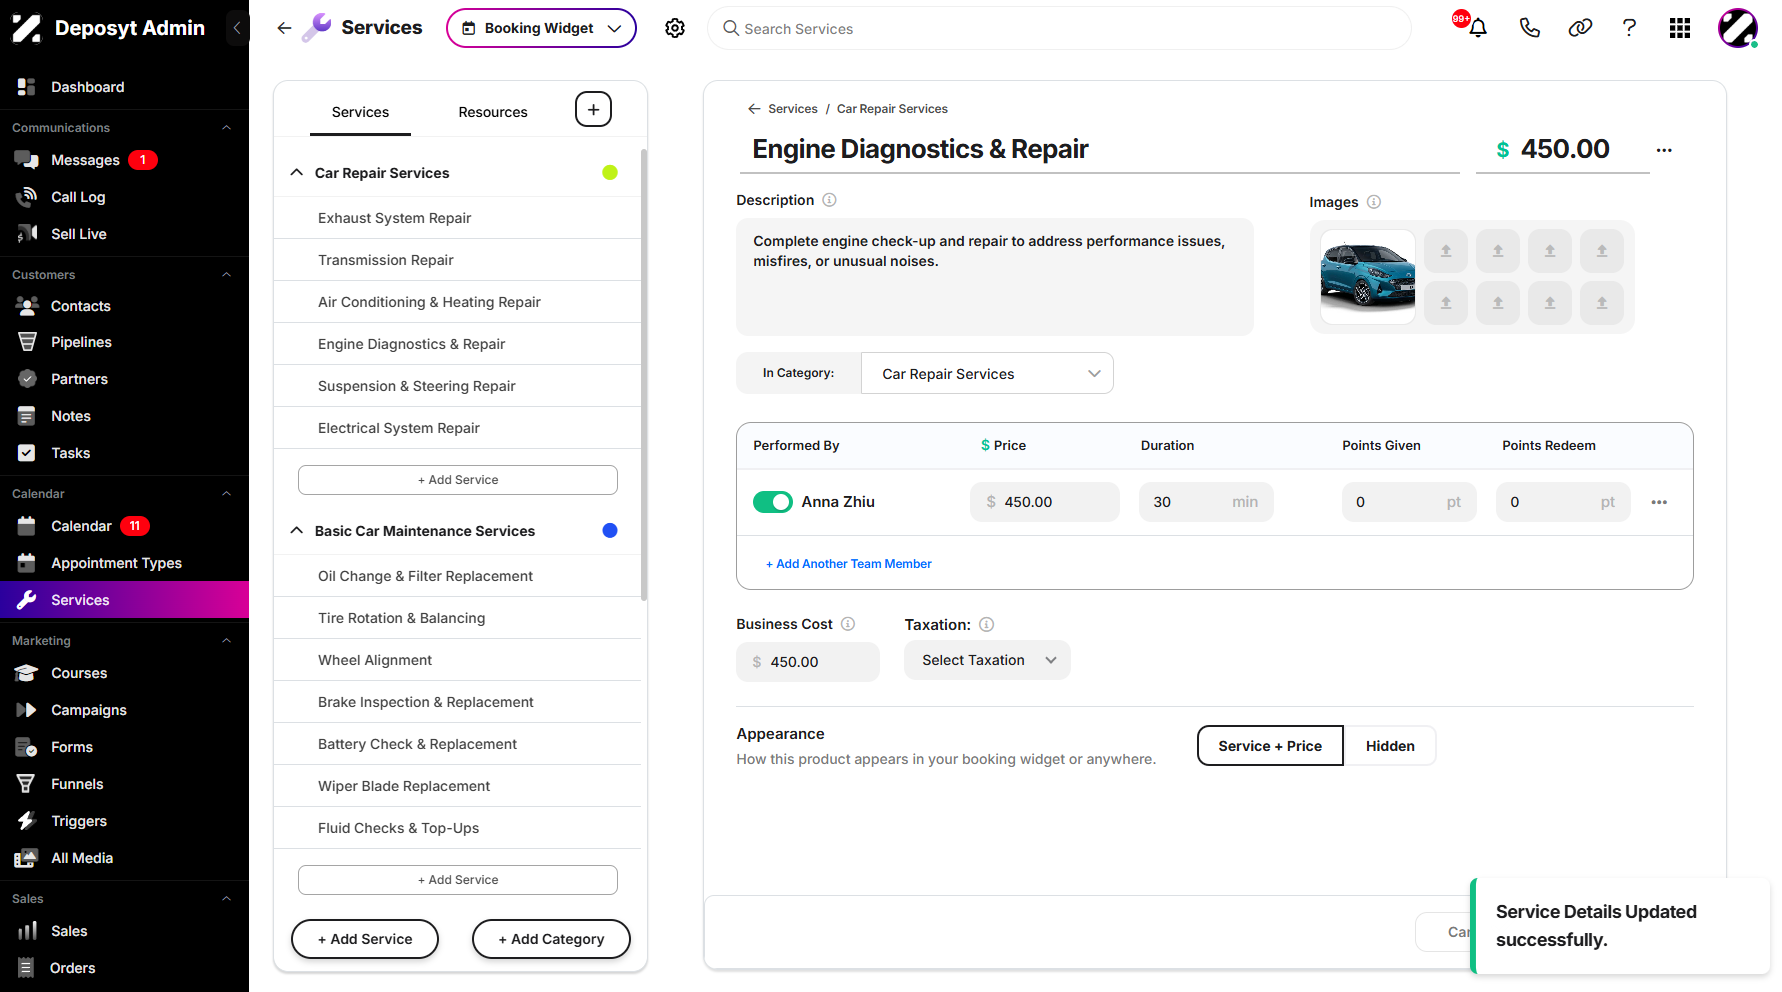Click the Add Service button under Electrical System Repair
This screenshot has width=1782, height=992.
pos(458,480)
